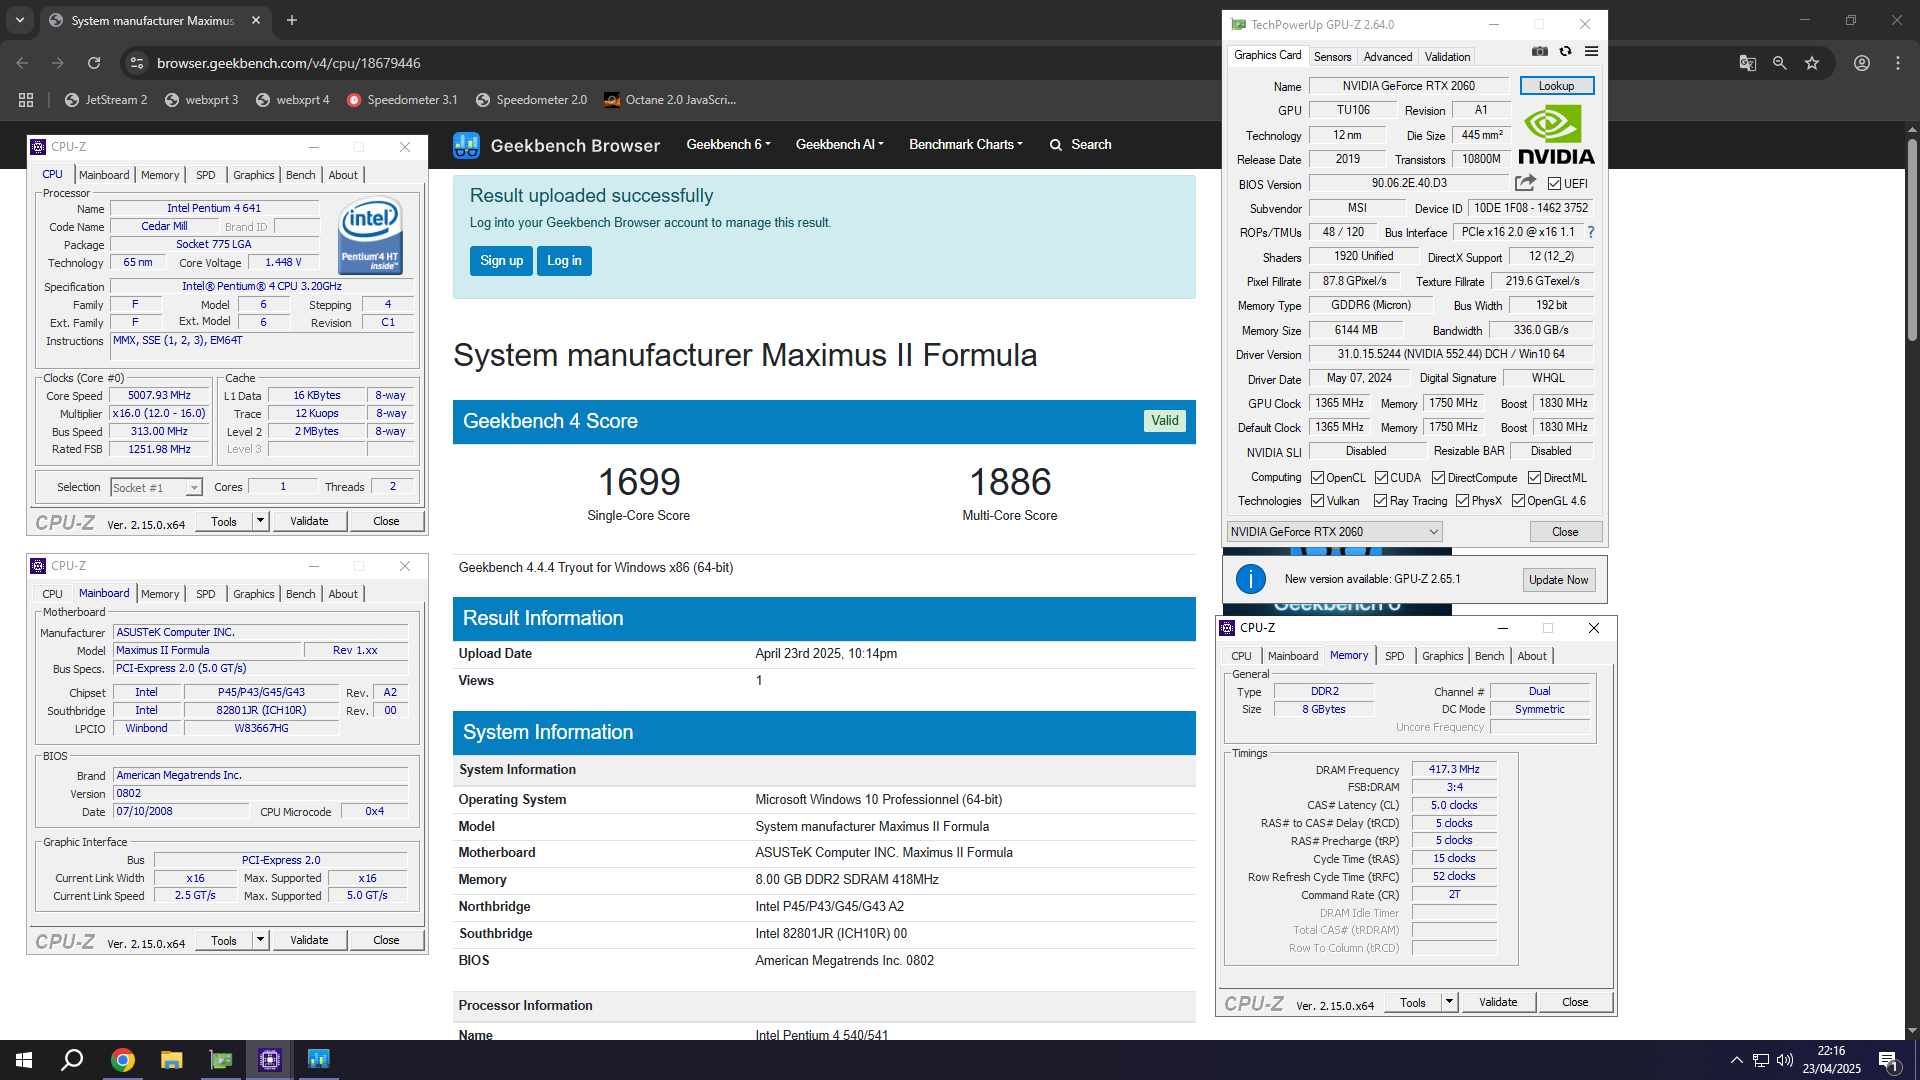The width and height of the screenshot is (1920, 1080).
Task: Click the Log in button
Action: click(x=564, y=261)
